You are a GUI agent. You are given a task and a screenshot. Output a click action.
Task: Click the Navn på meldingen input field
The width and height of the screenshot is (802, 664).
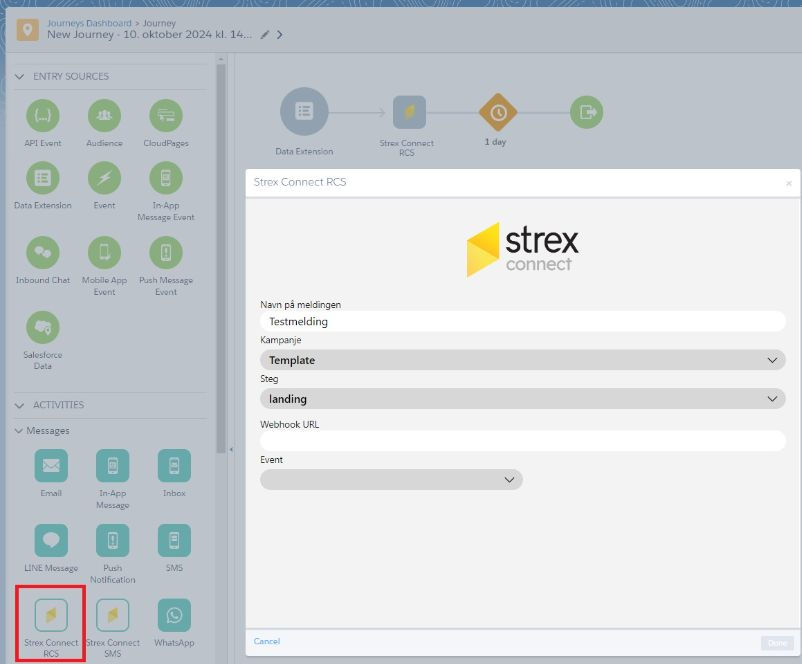coord(523,321)
